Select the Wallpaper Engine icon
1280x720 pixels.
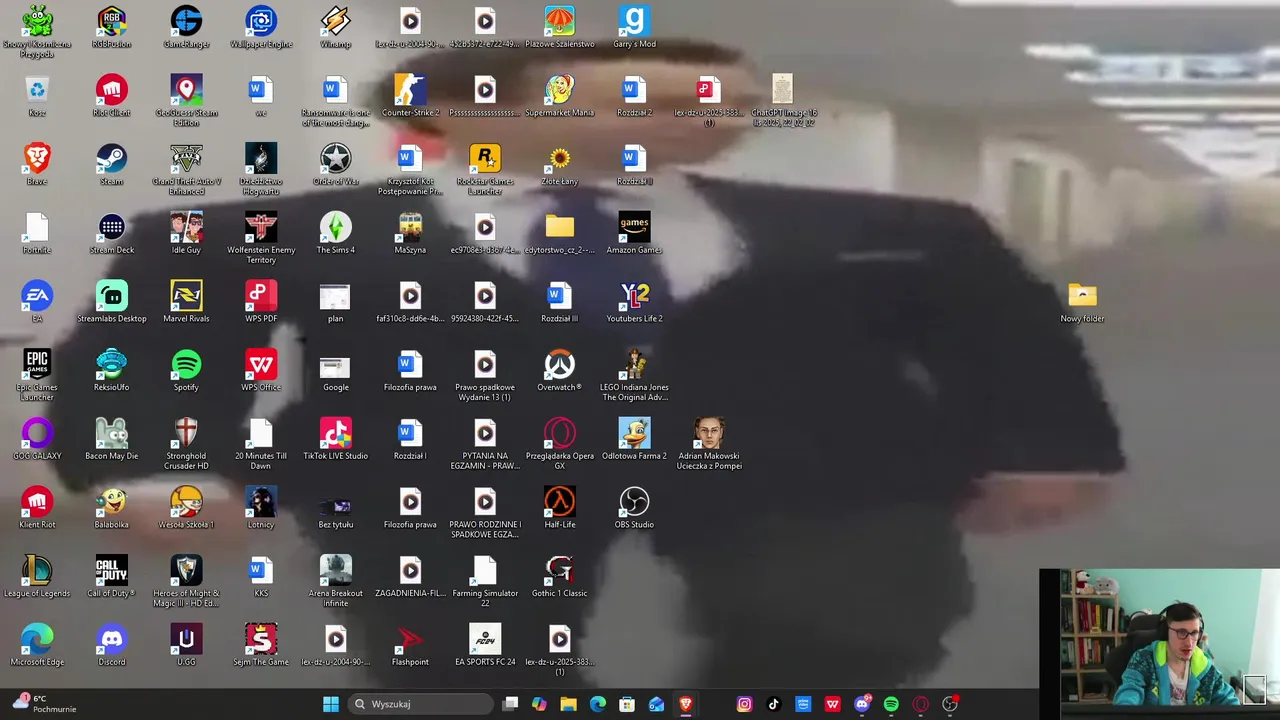pos(261,27)
